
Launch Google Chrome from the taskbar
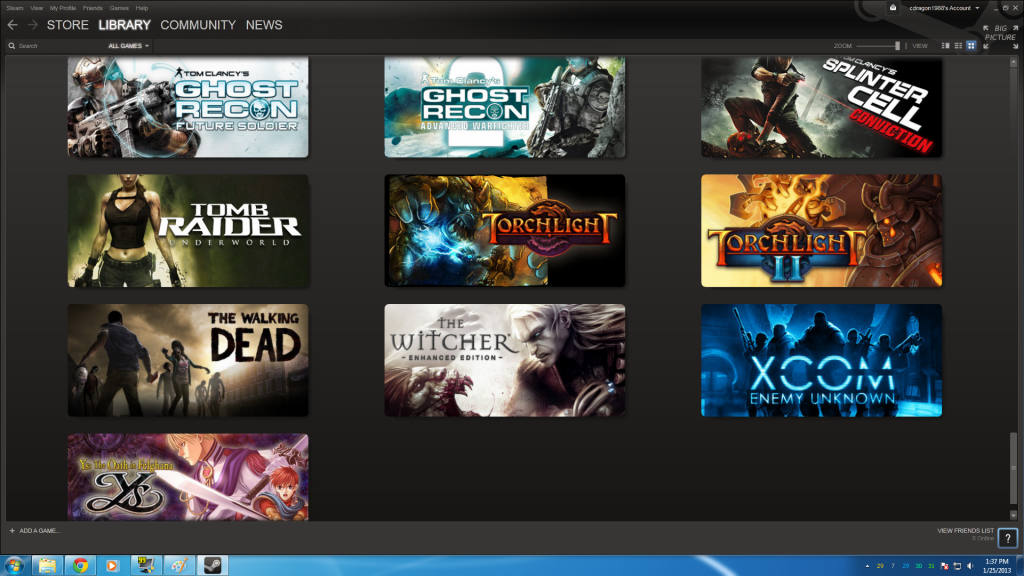click(80, 566)
